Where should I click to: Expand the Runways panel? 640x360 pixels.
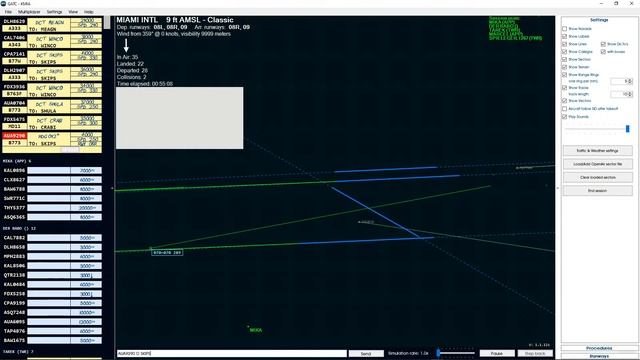[x=599, y=356]
